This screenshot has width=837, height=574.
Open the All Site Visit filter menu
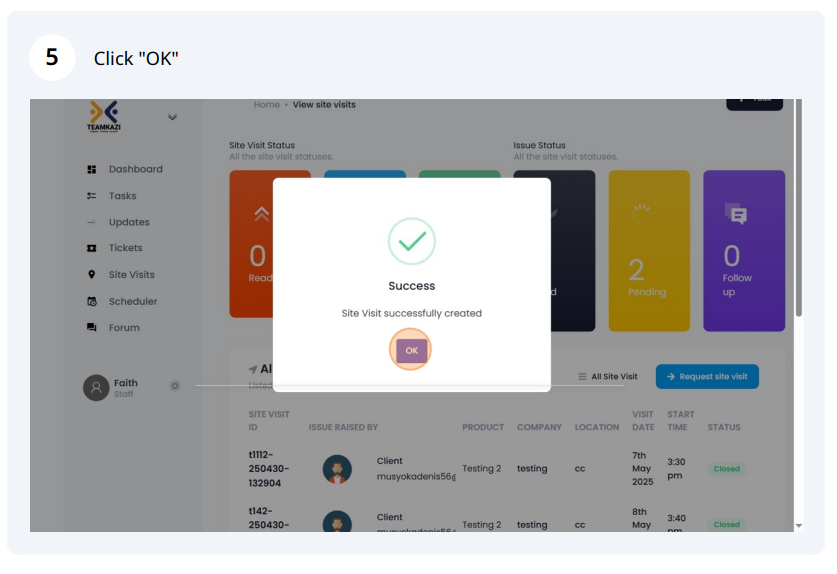[x=608, y=376]
